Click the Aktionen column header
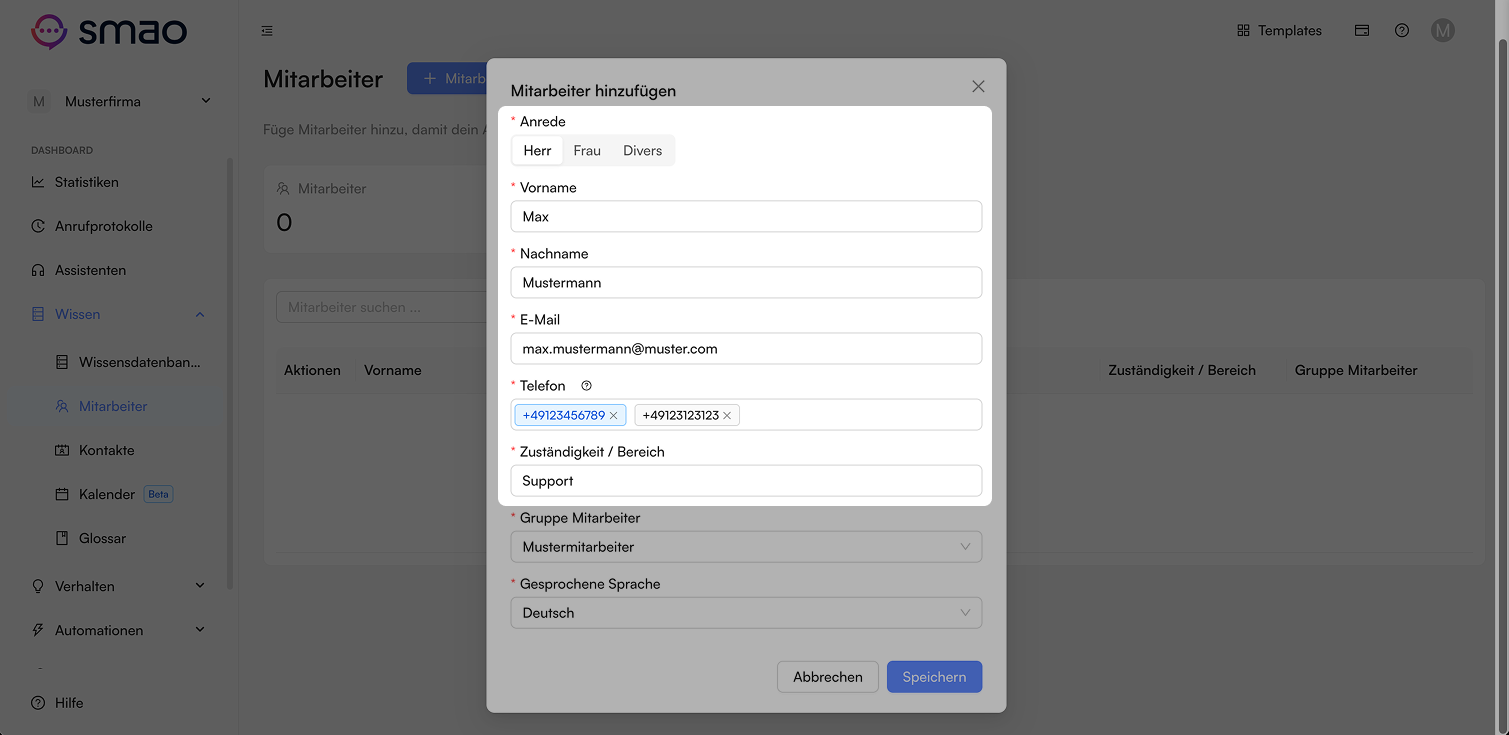Screen dimensions: 1509x735 coord(312,370)
